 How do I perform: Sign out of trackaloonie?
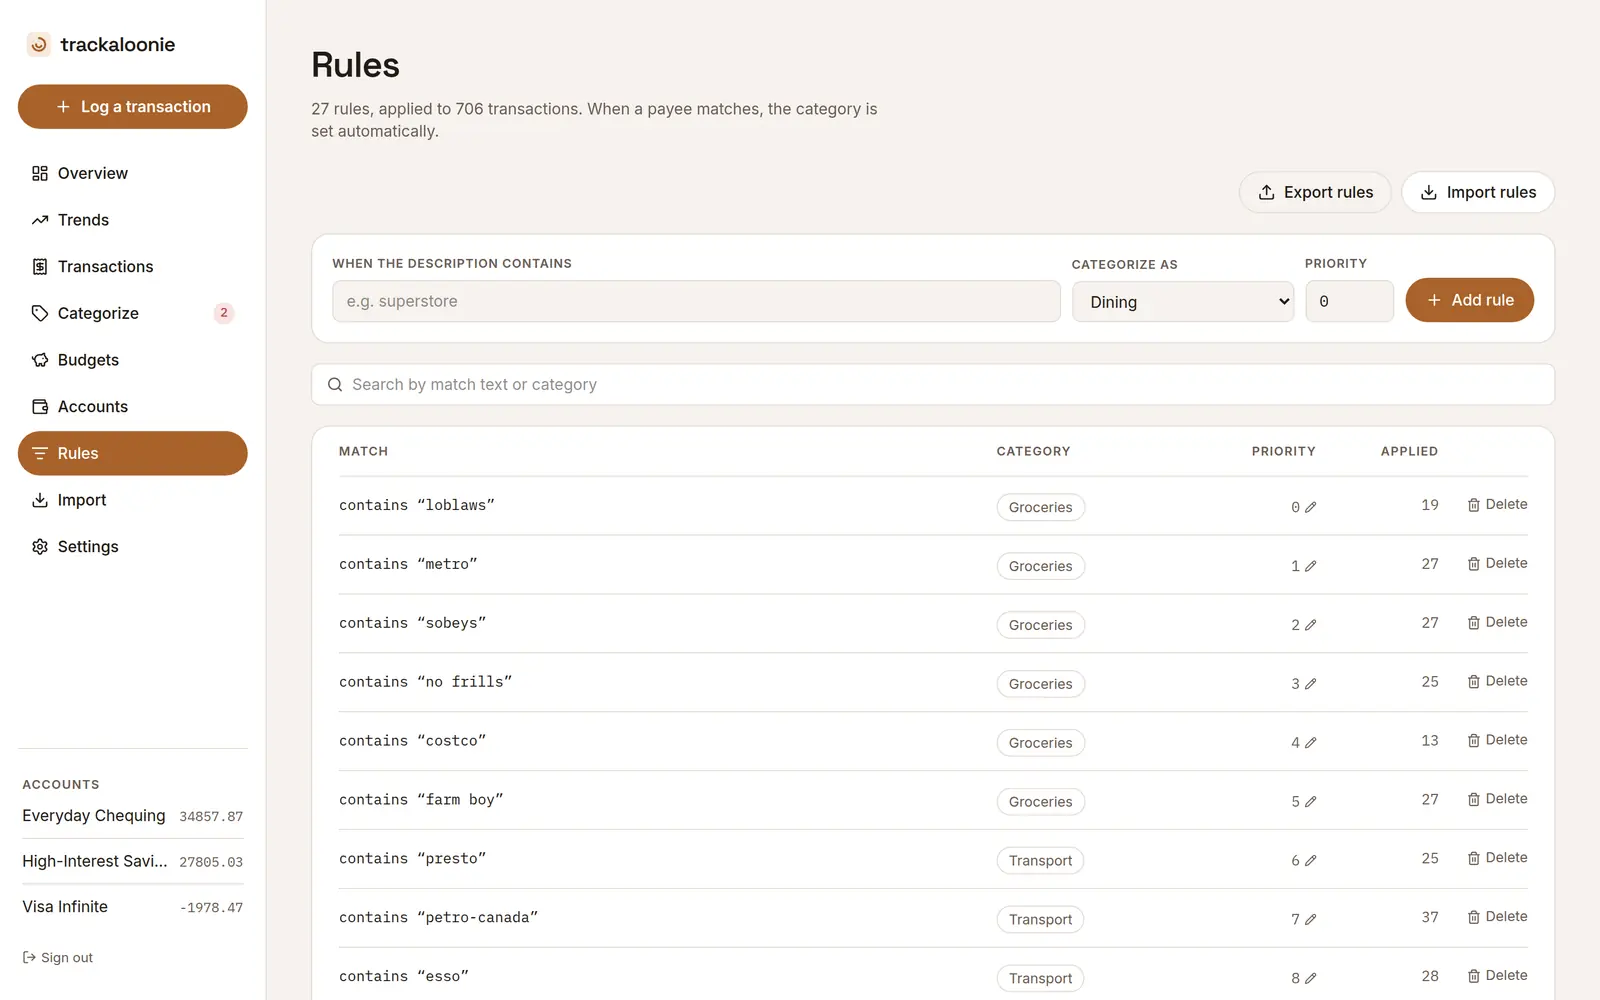click(x=58, y=958)
